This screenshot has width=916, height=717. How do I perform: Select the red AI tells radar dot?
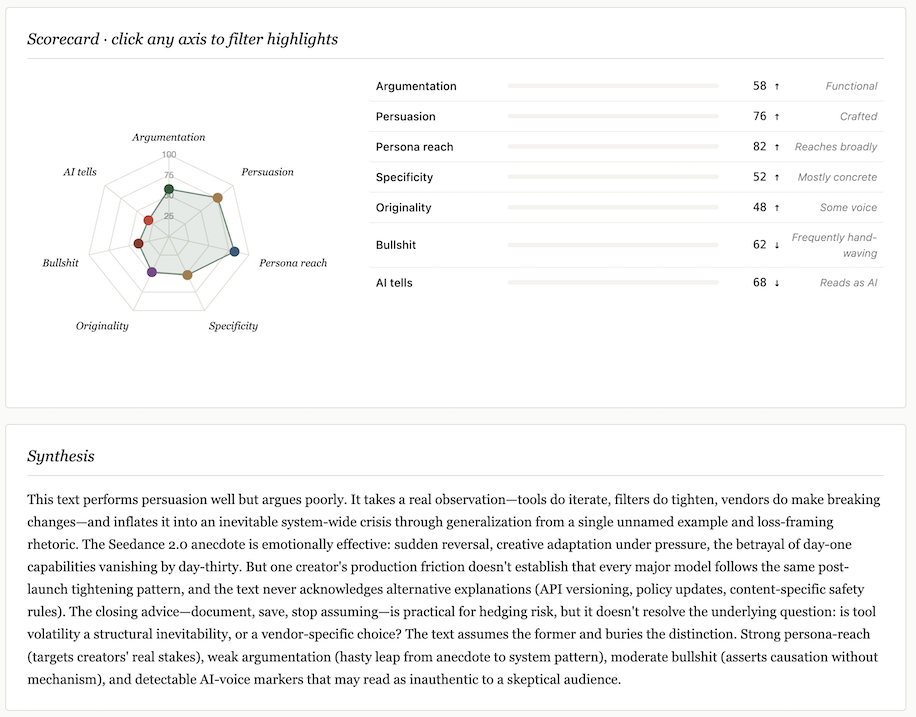pos(148,220)
